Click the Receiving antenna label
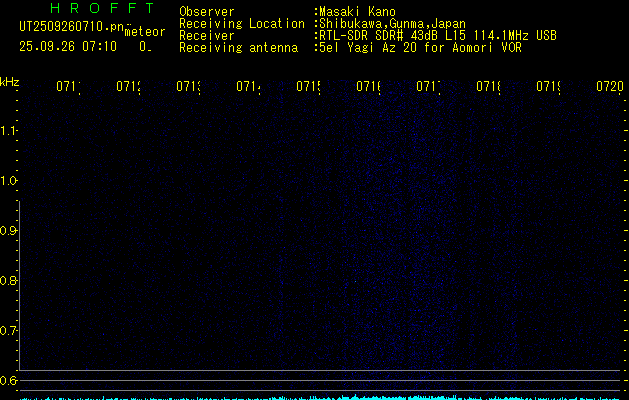The width and height of the screenshot is (629, 400). point(239,48)
